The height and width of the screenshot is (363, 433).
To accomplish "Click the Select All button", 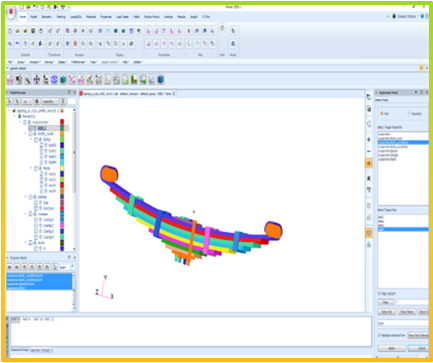I will 386,312.
